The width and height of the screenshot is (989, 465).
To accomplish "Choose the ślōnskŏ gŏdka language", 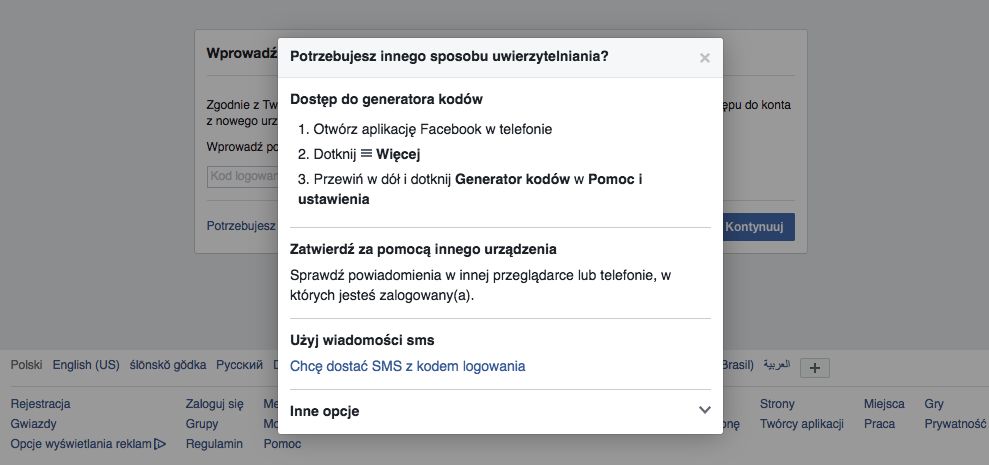I will click(167, 365).
